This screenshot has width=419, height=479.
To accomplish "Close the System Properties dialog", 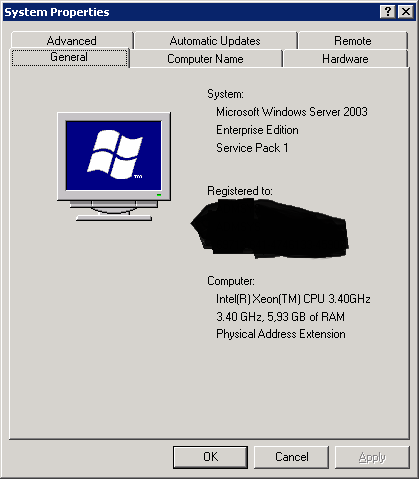I will click(406, 12).
